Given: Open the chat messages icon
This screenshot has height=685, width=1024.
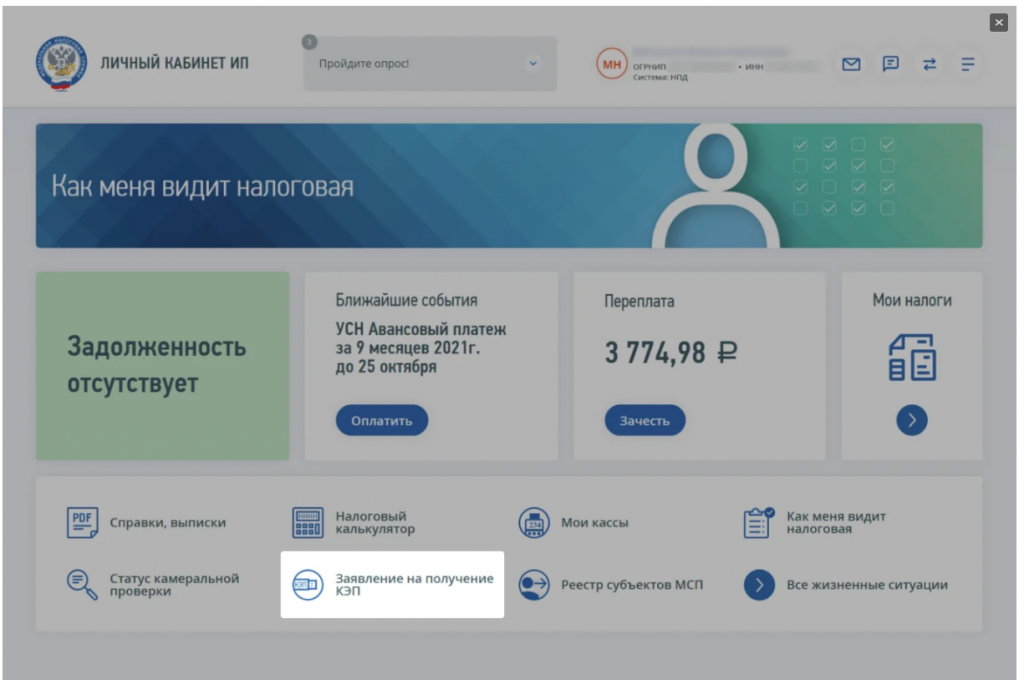Looking at the screenshot, I should click(890, 64).
